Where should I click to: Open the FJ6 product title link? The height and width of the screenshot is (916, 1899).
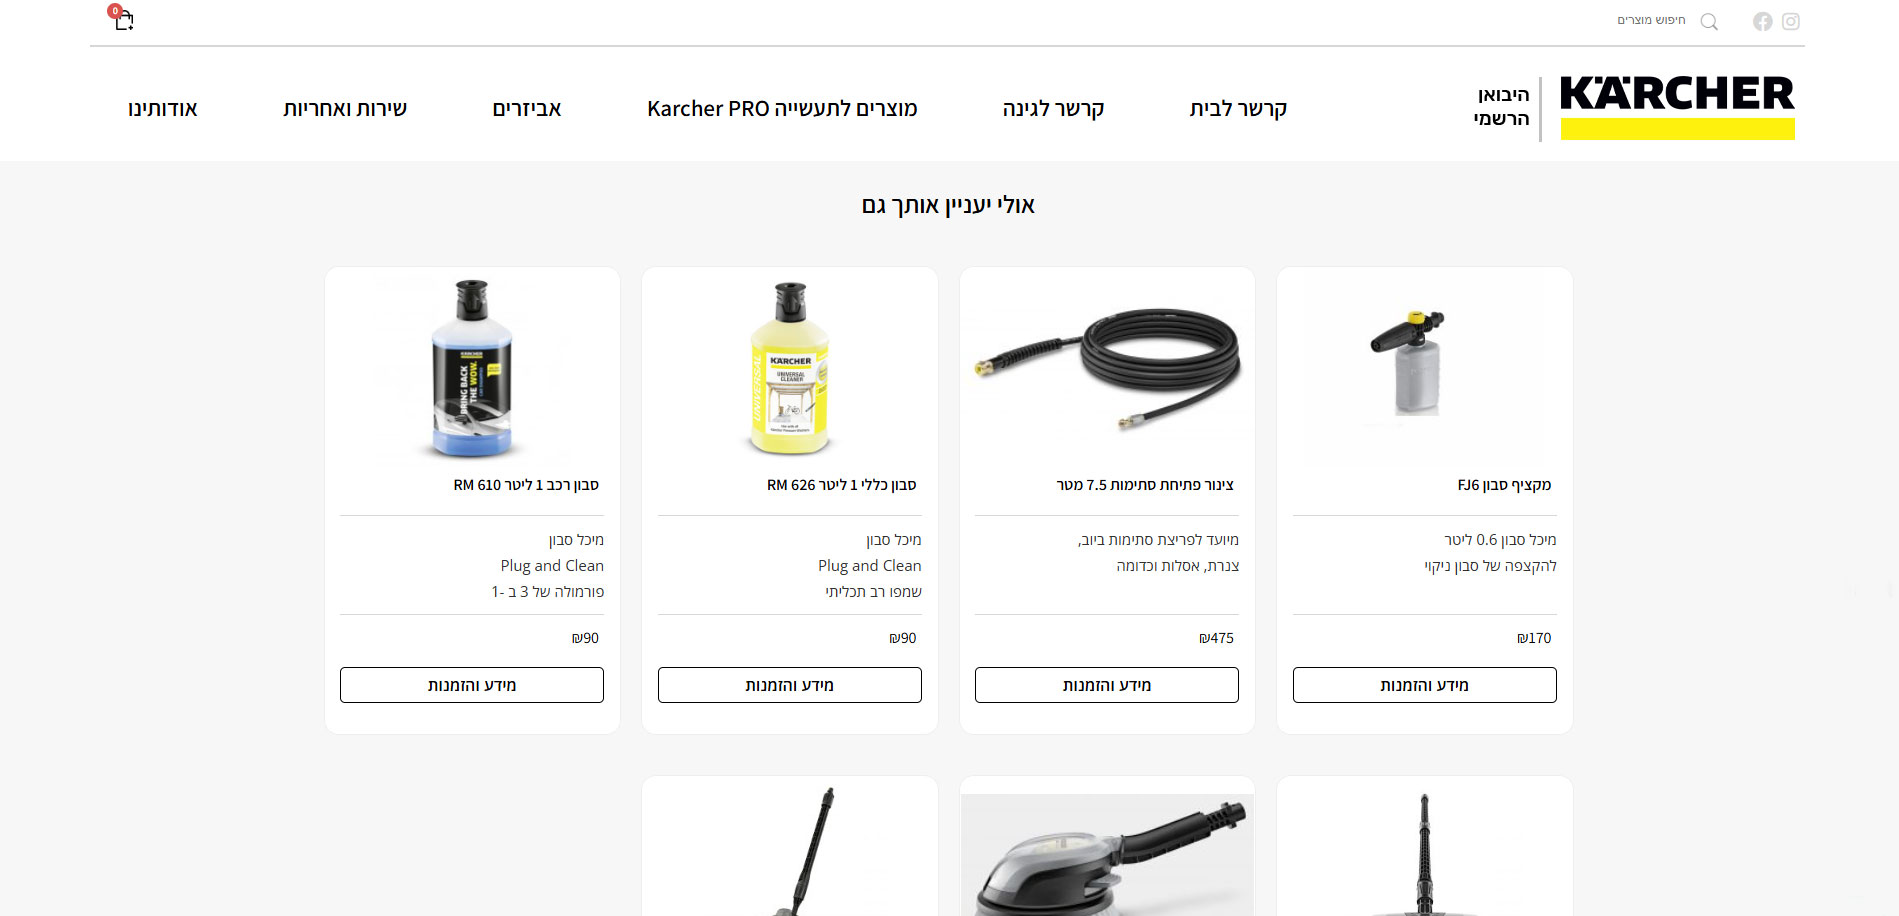pyautogui.click(x=1504, y=485)
